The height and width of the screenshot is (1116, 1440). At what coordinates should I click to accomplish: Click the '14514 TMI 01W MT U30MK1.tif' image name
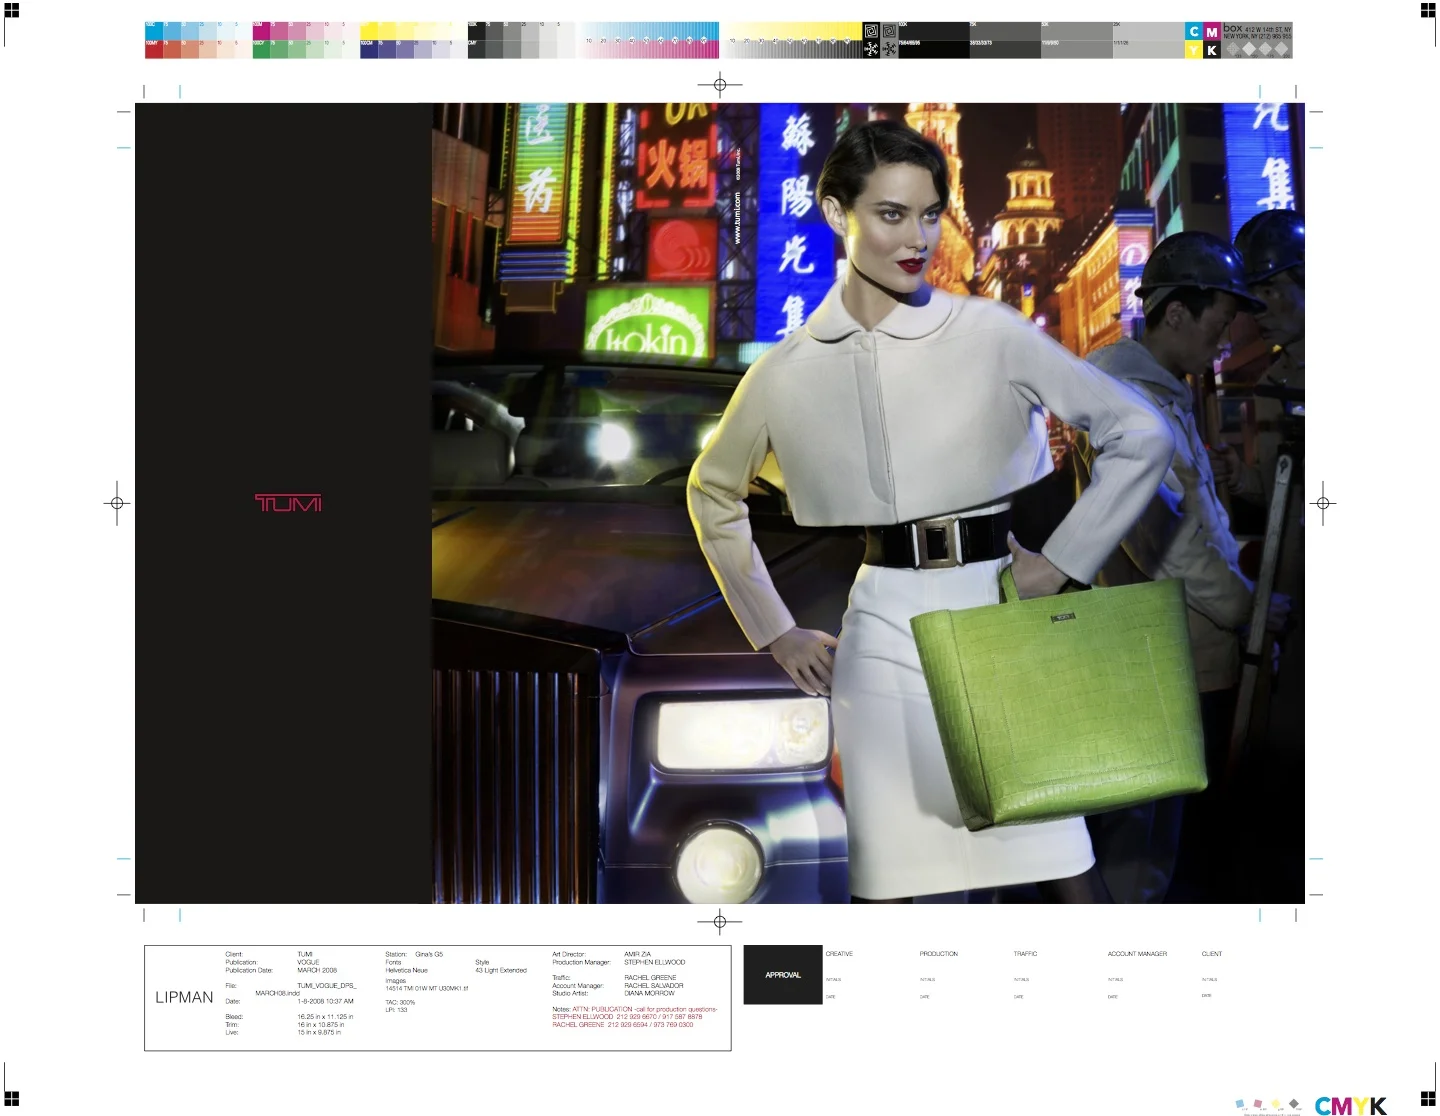427,988
